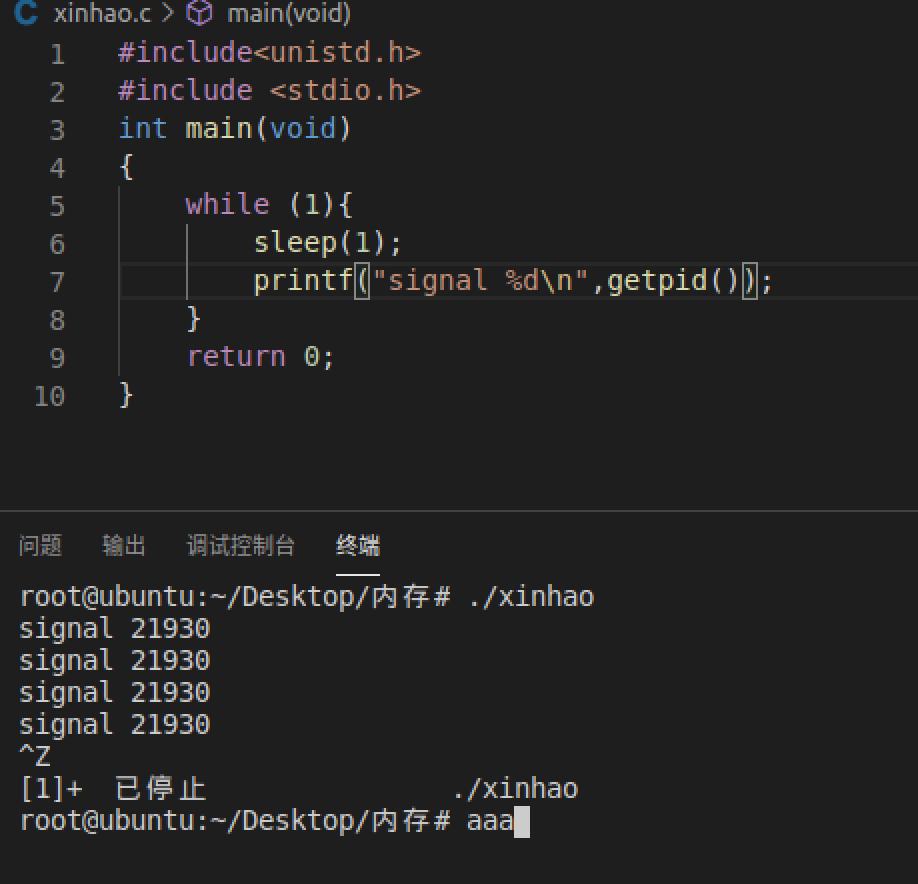Switch to the 输出 panel tab
The image size is (918, 884).
[124, 545]
